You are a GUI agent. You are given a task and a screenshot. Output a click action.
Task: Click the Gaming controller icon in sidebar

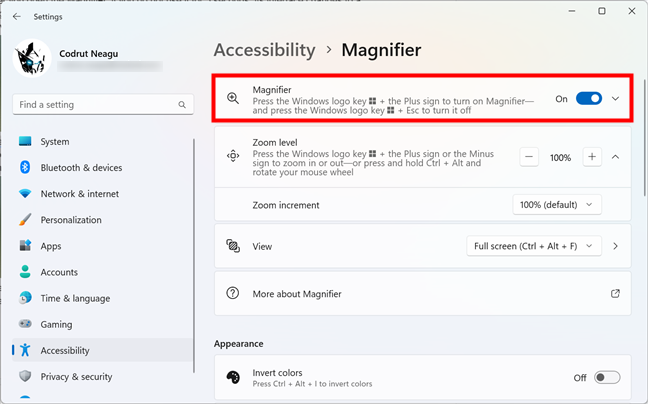[x=25, y=324]
